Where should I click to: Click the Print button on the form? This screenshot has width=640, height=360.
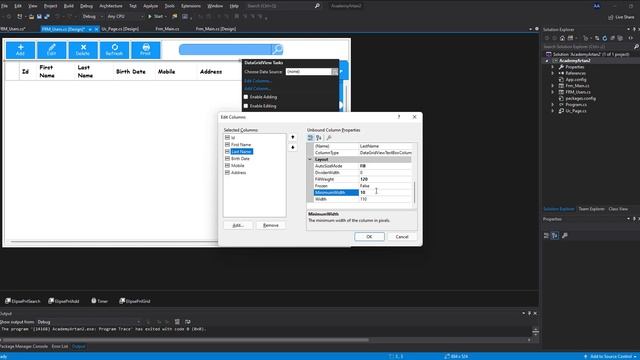point(146,50)
